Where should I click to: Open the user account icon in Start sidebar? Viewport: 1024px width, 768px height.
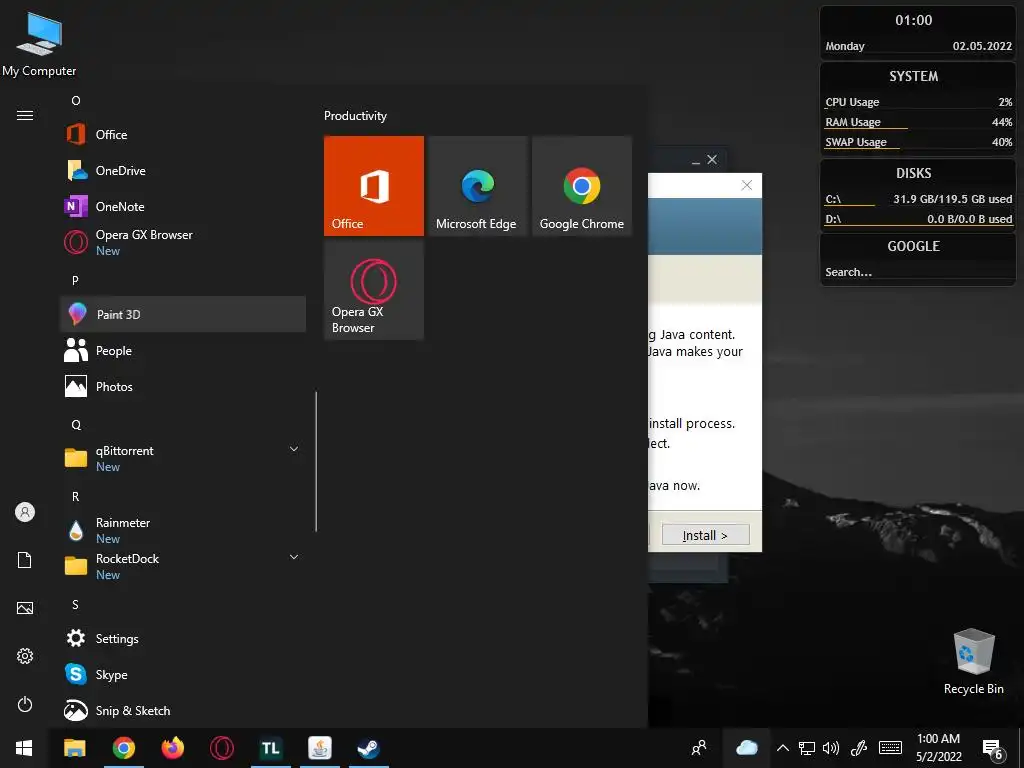click(x=25, y=512)
